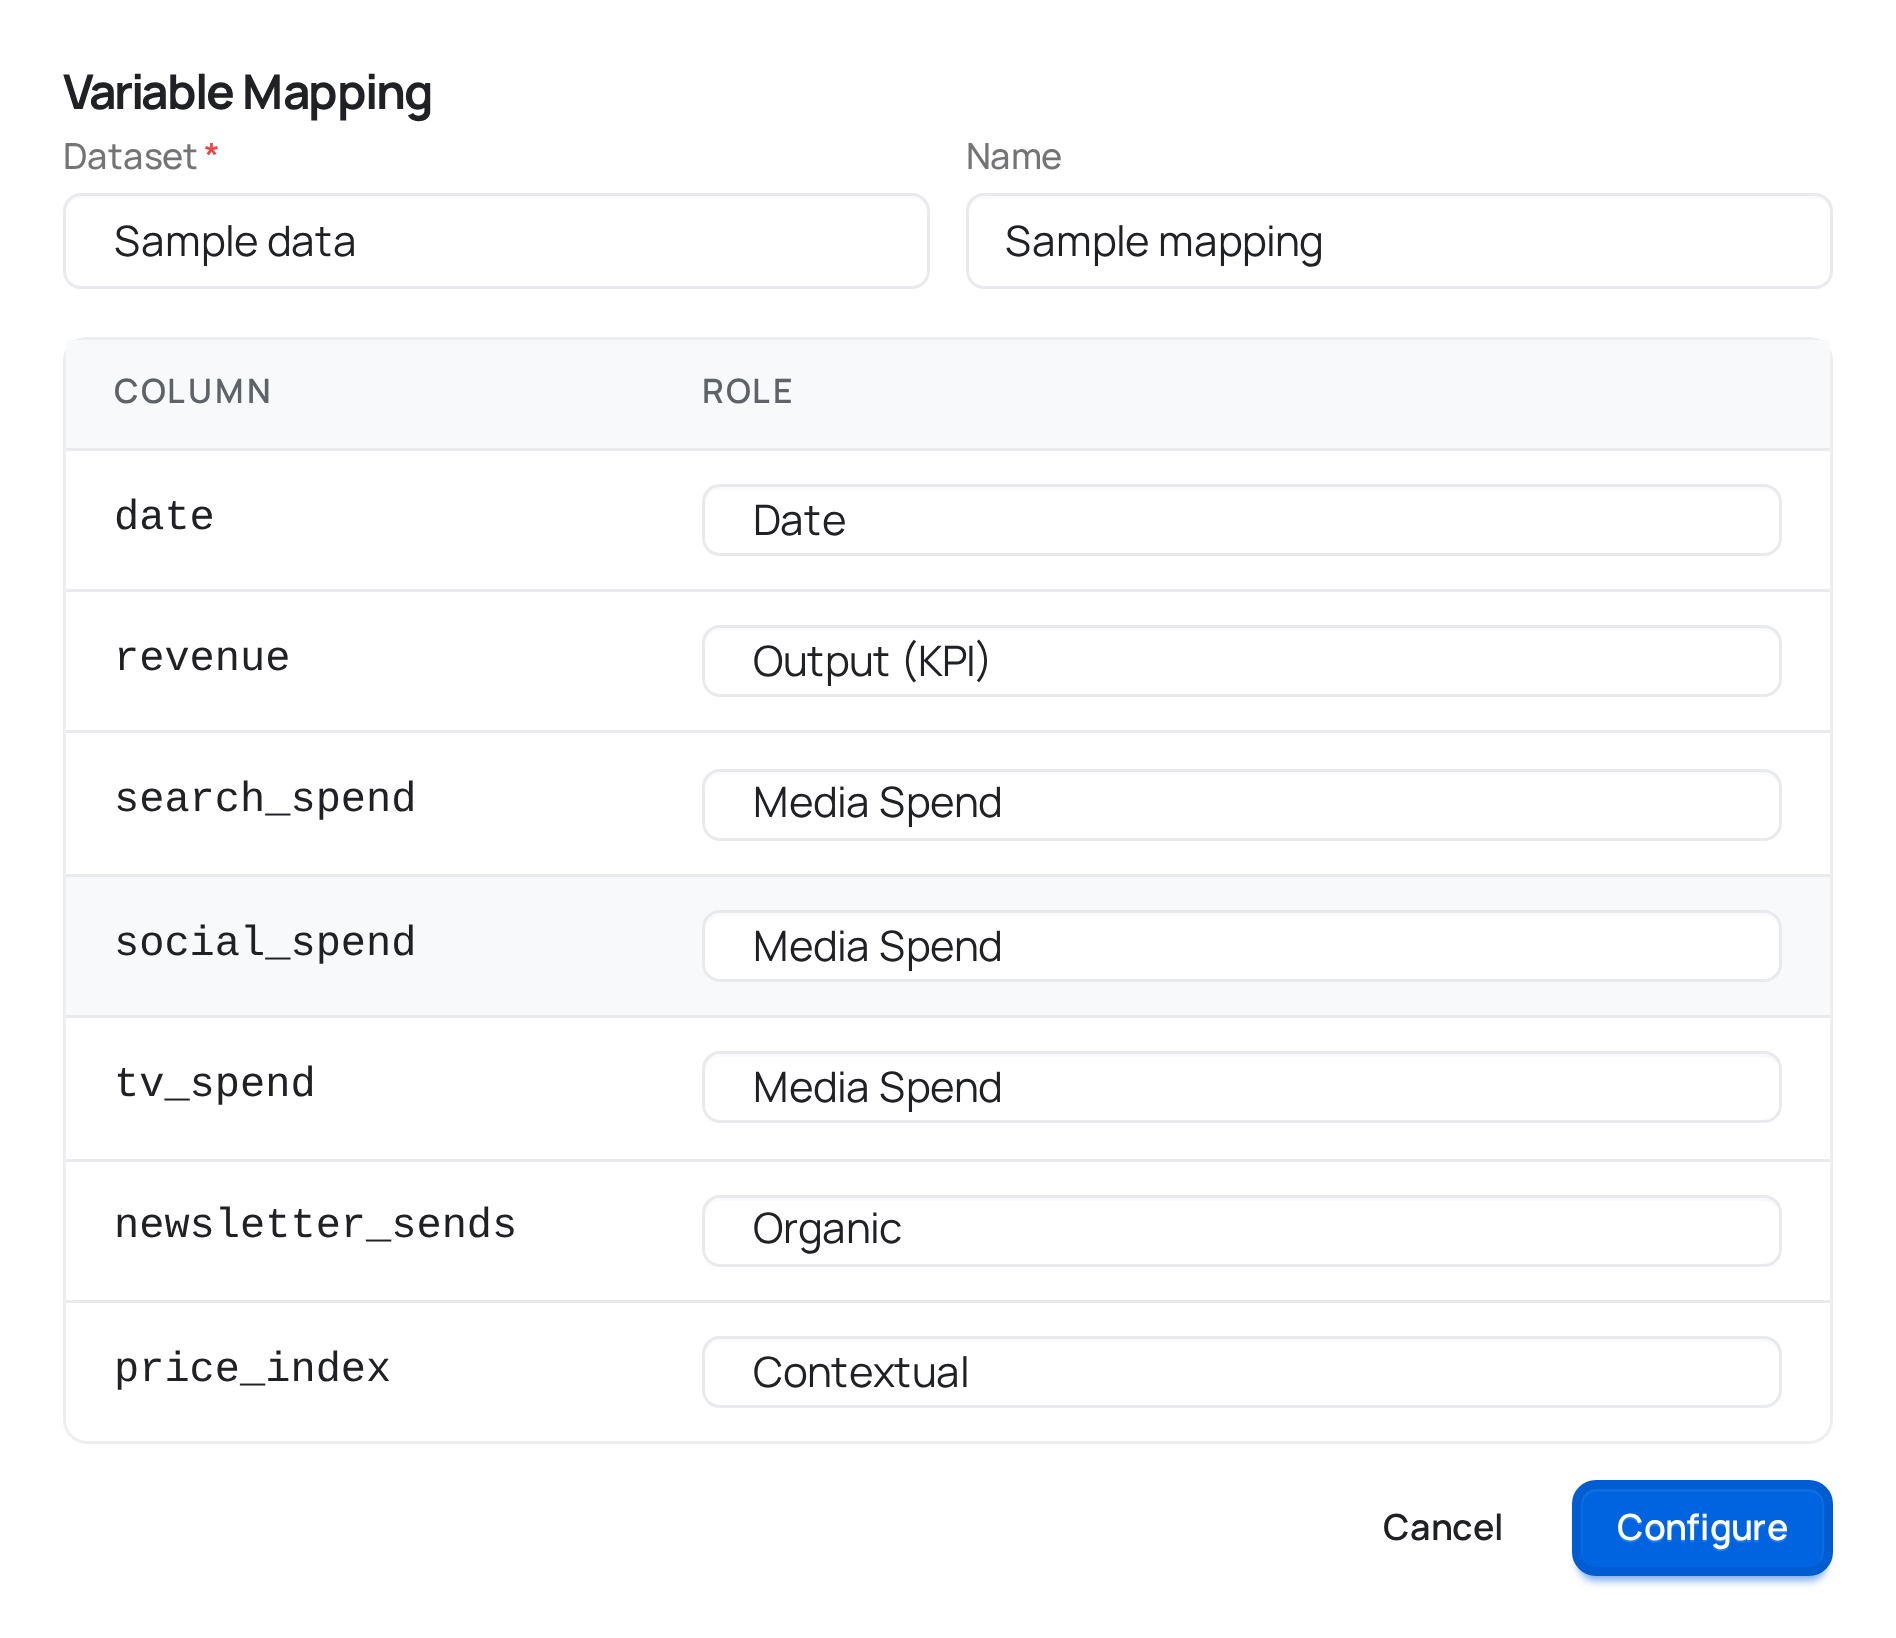The width and height of the screenshot is (1896, 1638).
Task: Edit the Name field with Sample mapping
Action: click(1398, 241)
